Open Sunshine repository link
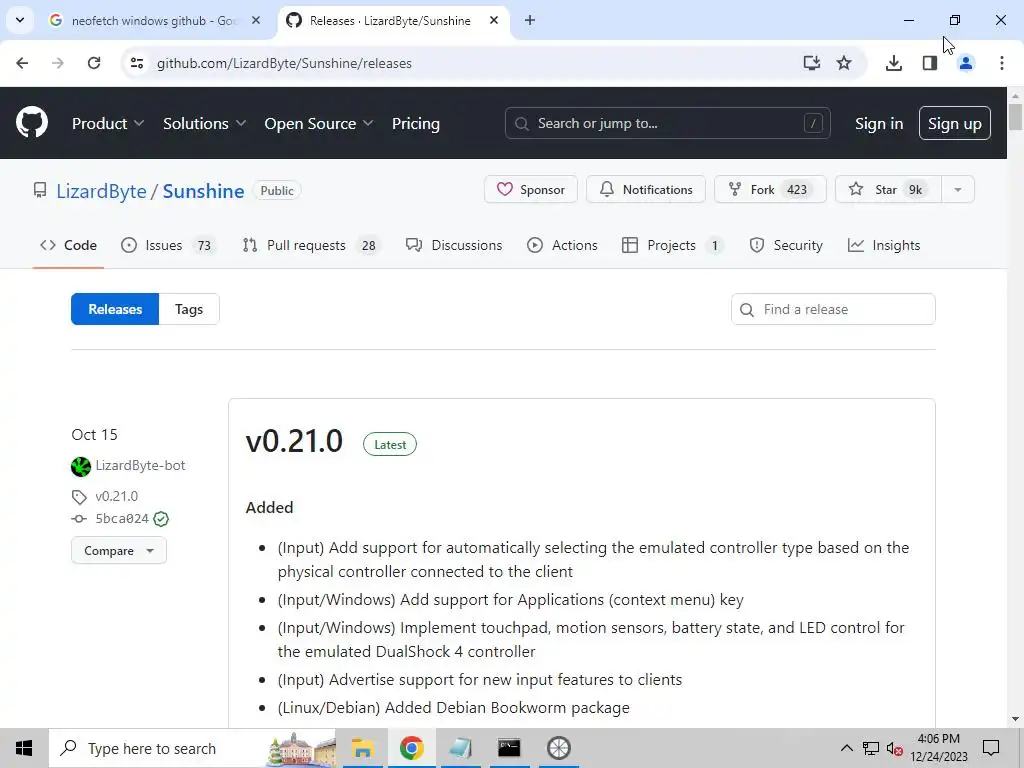The width and height of the screenshot is (1024, 768). [x=203, y=191]
